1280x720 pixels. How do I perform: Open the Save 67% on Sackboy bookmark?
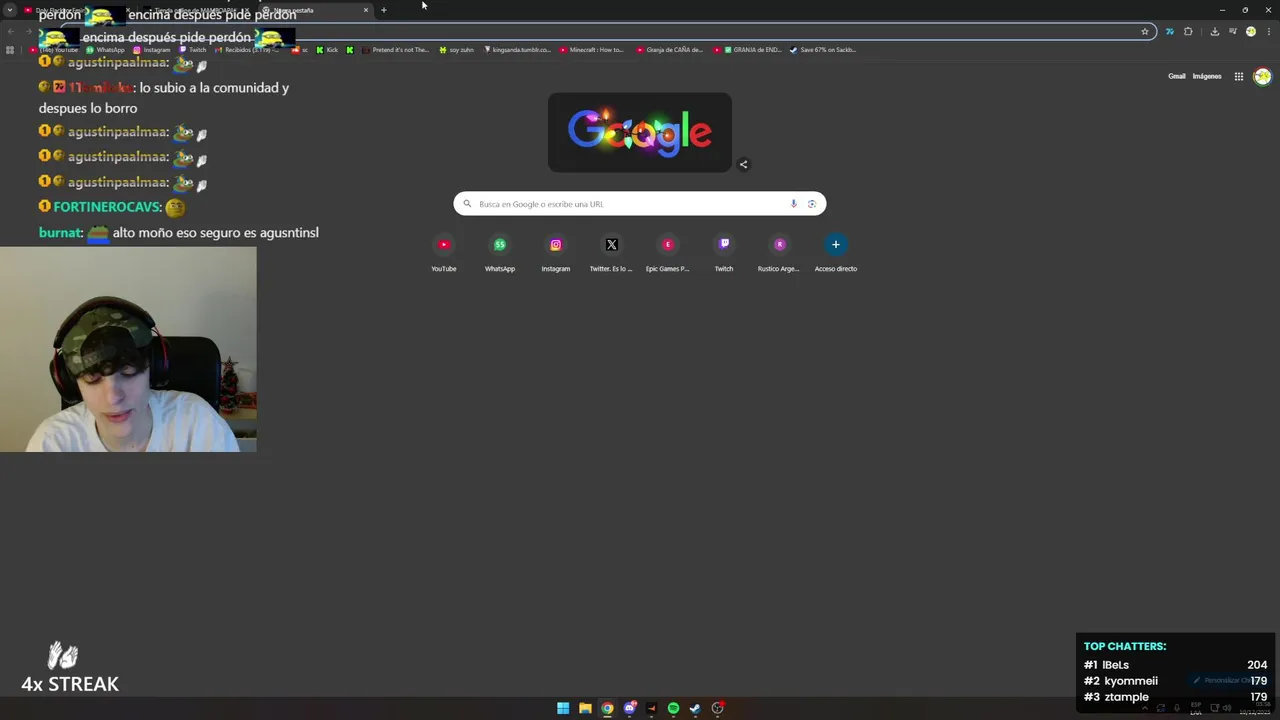click(823, 50)
